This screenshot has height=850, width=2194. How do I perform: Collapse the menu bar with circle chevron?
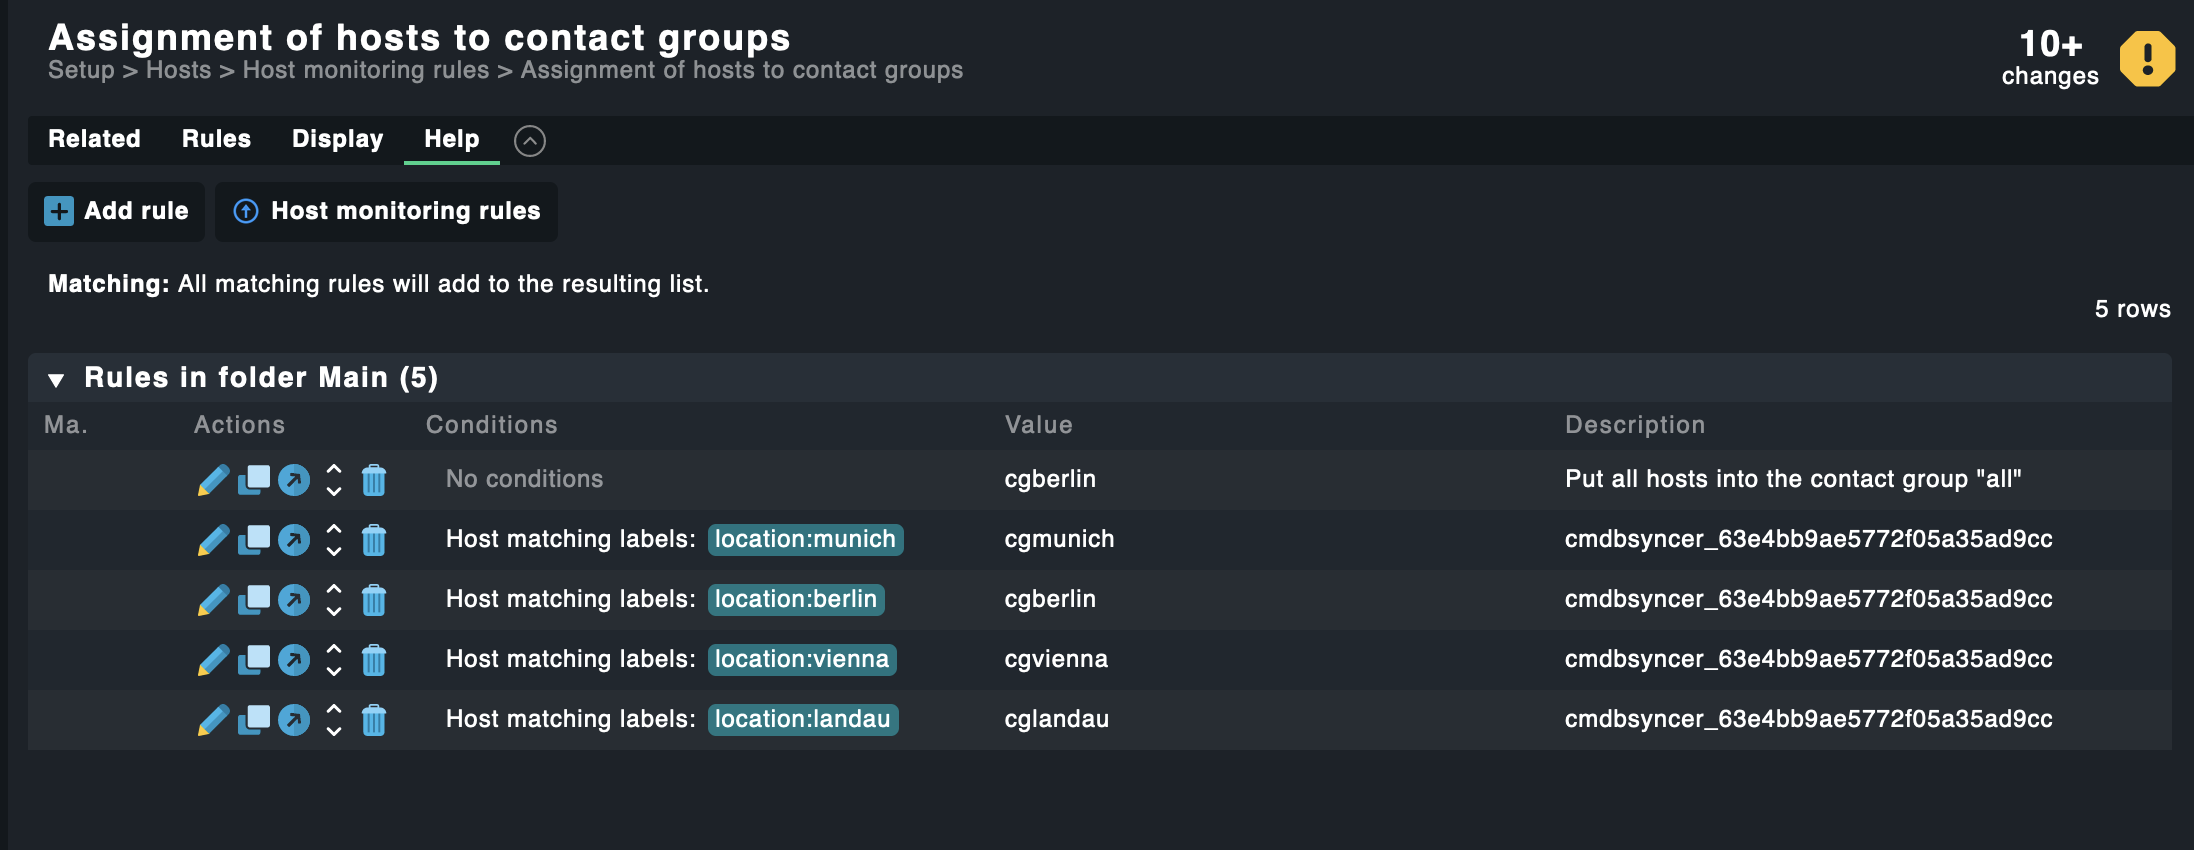(530, 141)
